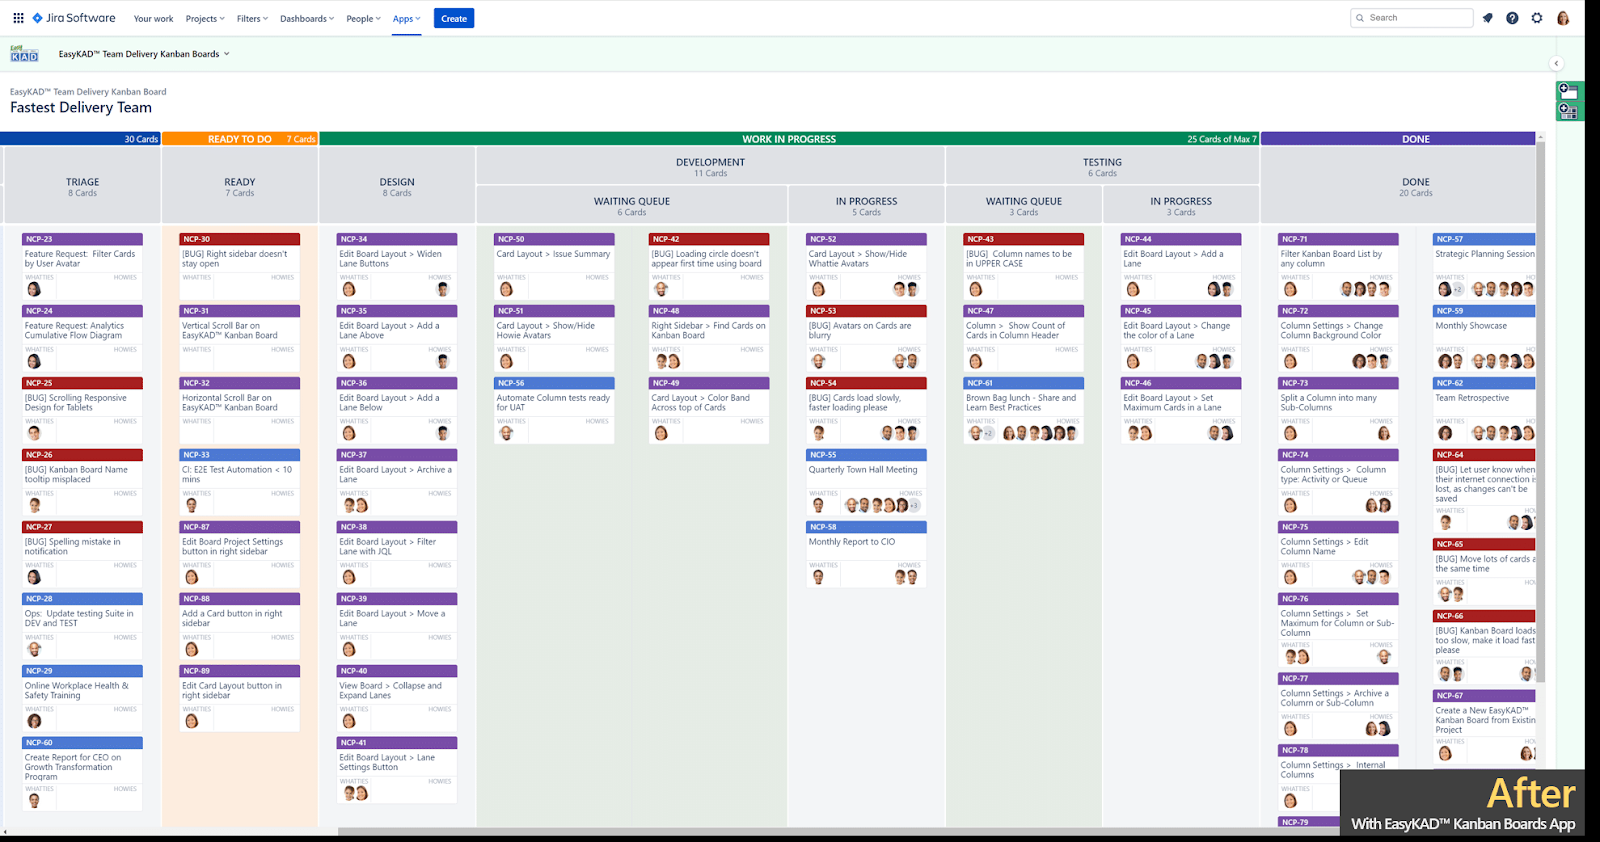This screenshot has height=842, width=1600.
Task: Click the TRIAGE column header
Action: coord(82,186)
